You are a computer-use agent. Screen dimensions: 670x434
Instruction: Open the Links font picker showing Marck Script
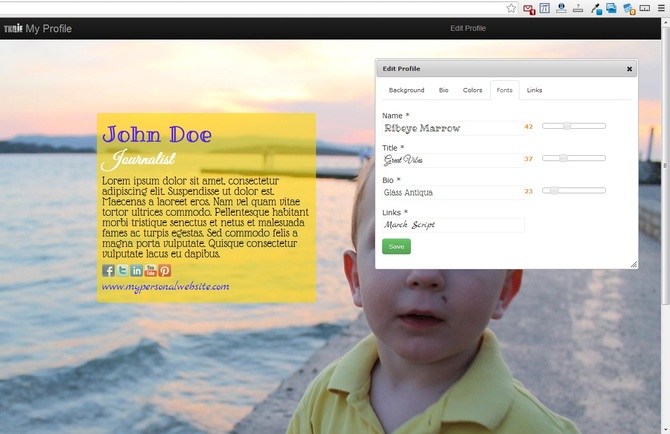pos(453,225)
